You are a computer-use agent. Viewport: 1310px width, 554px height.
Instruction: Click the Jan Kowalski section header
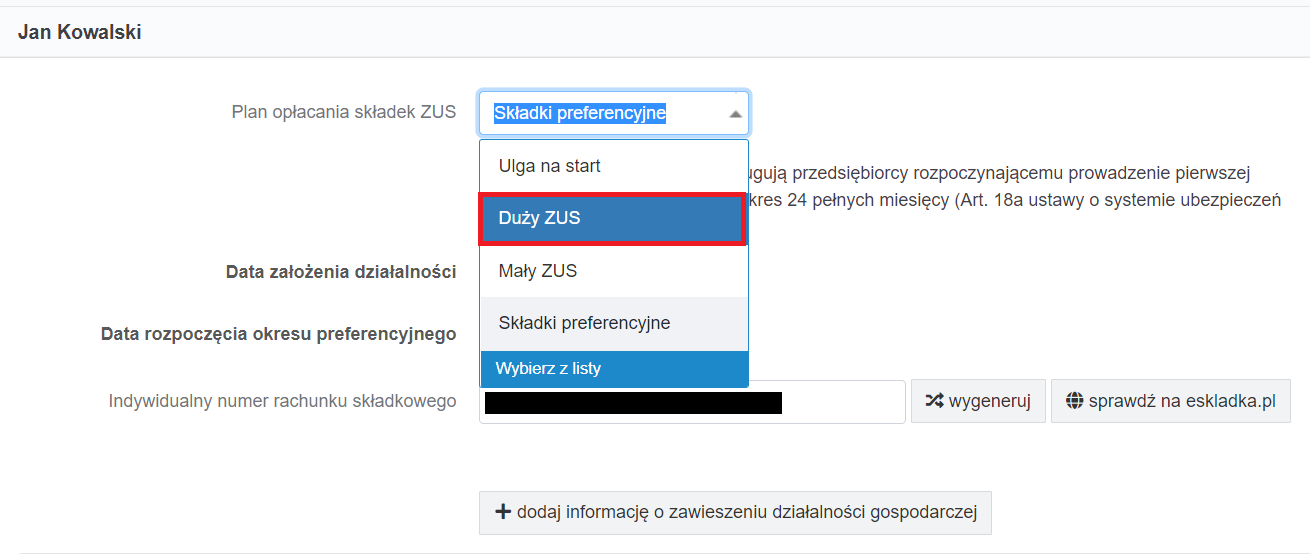coord(80,32)
